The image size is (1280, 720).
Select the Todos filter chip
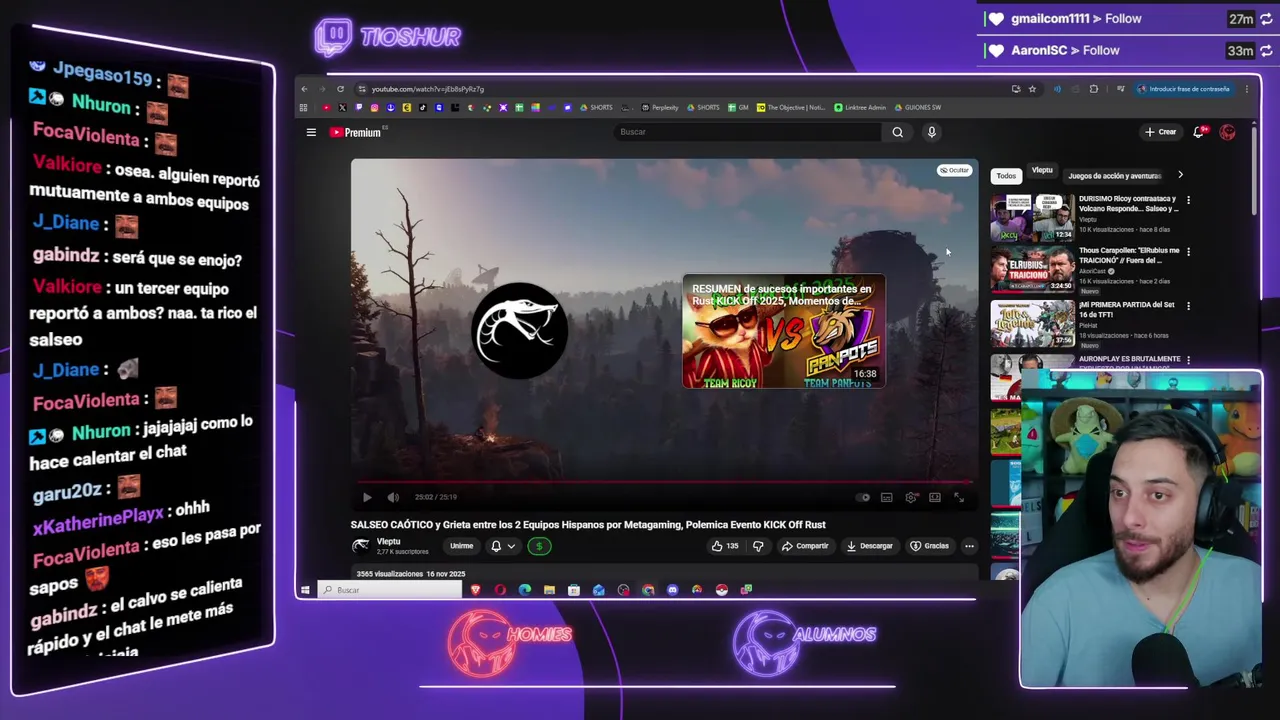pyautogui.click(x=1006, y=176)
